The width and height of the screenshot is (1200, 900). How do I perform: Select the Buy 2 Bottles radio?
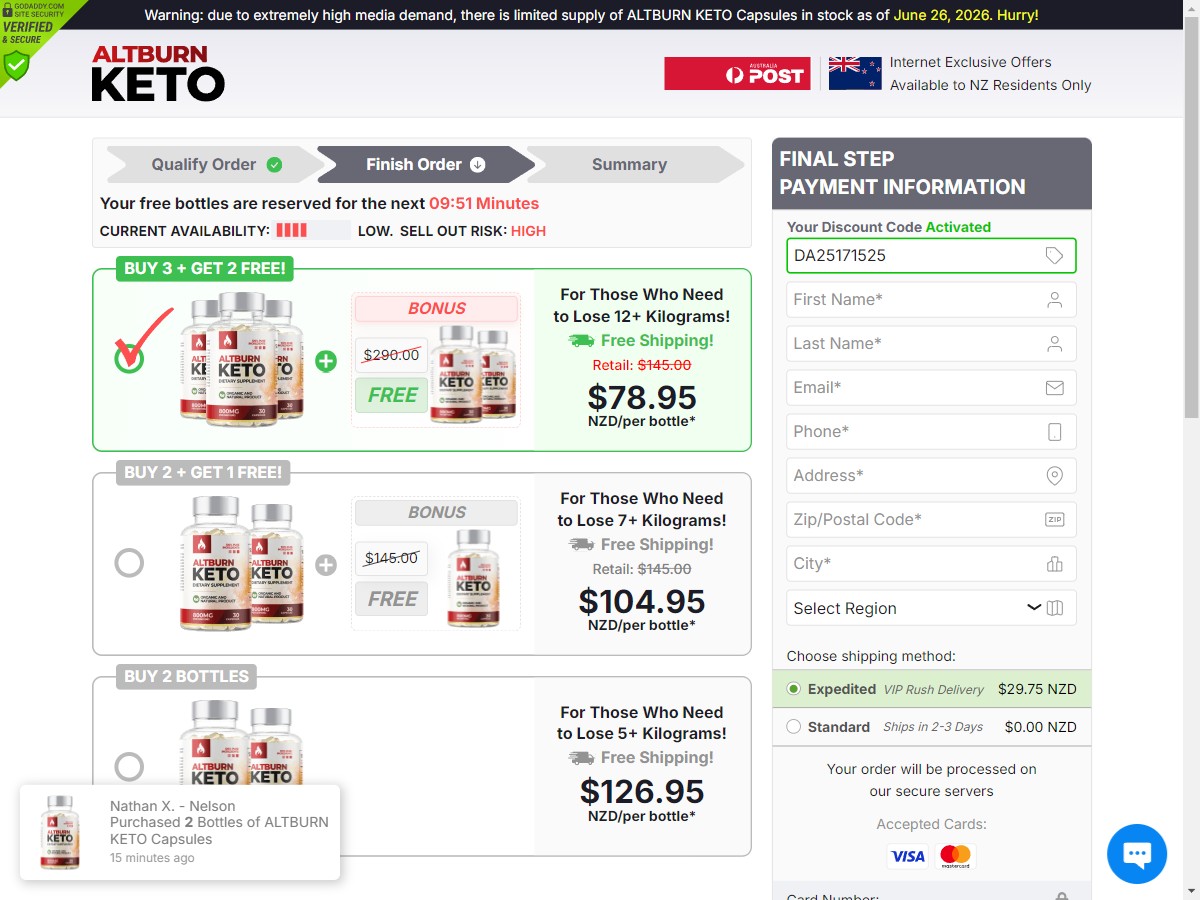pos(129,767)
